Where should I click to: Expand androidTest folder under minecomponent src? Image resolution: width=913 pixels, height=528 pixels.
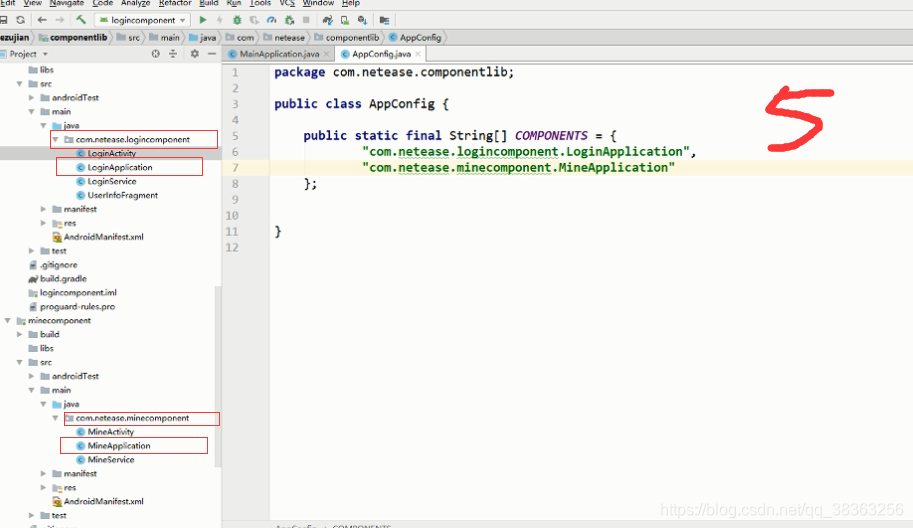point(31,376)
